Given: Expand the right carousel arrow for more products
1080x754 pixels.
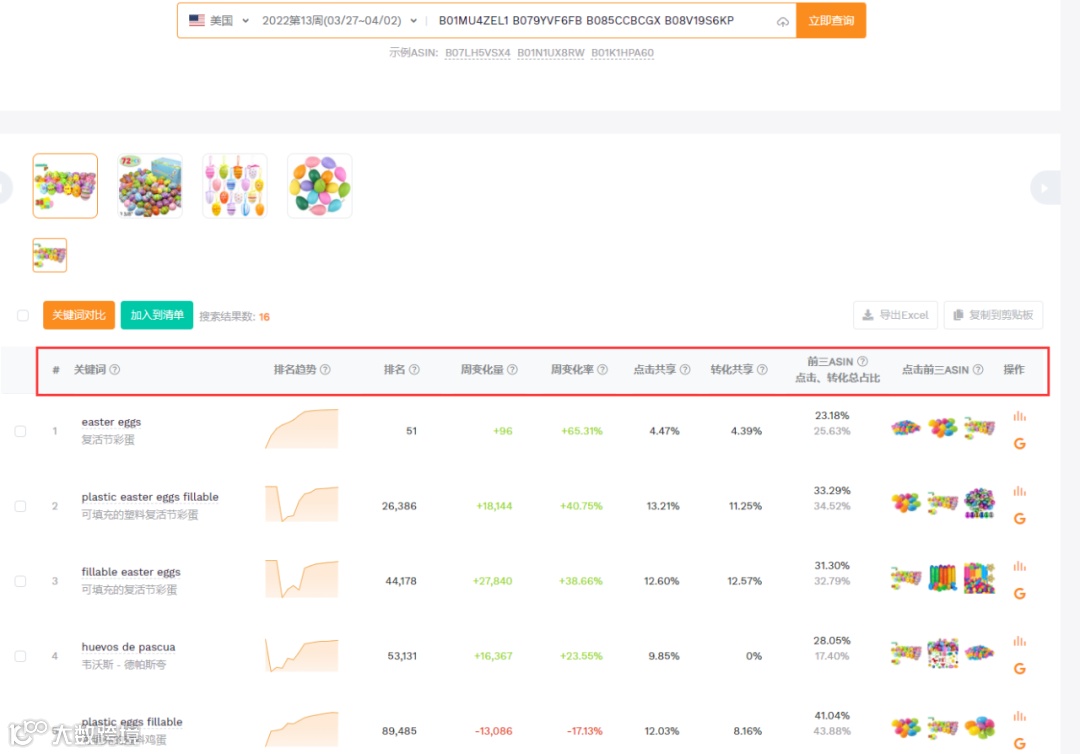Looking at the screenshot, I should [x=1046, y=186].
